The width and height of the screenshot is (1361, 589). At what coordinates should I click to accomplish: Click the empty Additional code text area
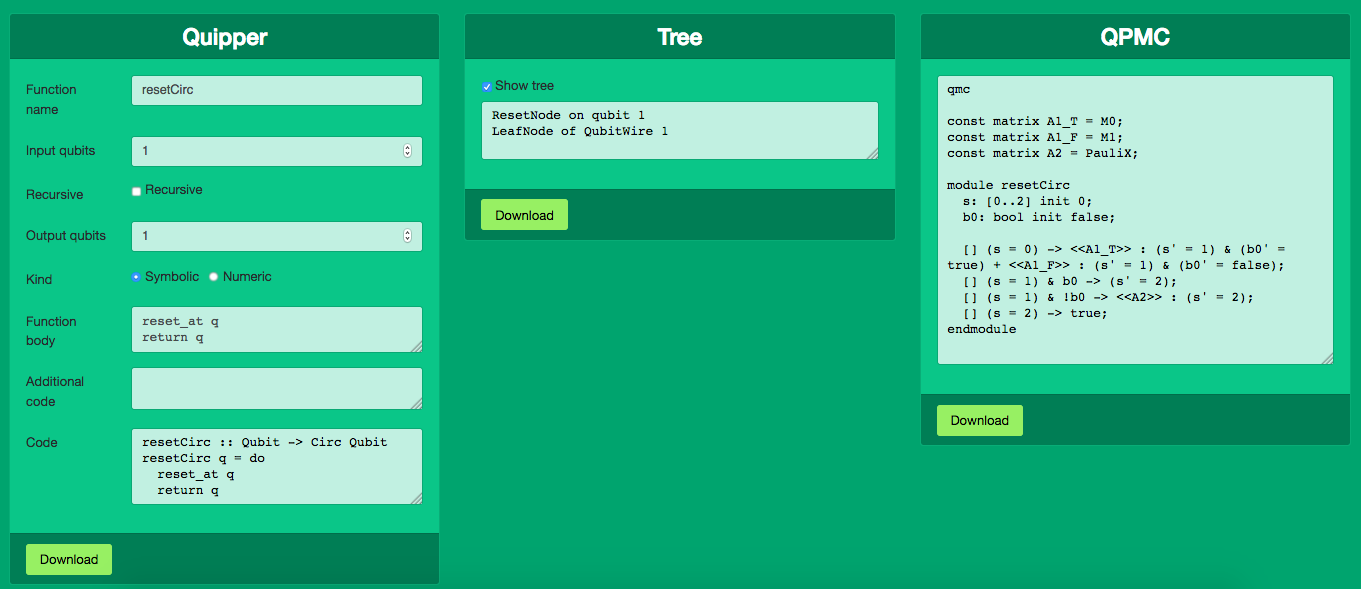point(276,388)
